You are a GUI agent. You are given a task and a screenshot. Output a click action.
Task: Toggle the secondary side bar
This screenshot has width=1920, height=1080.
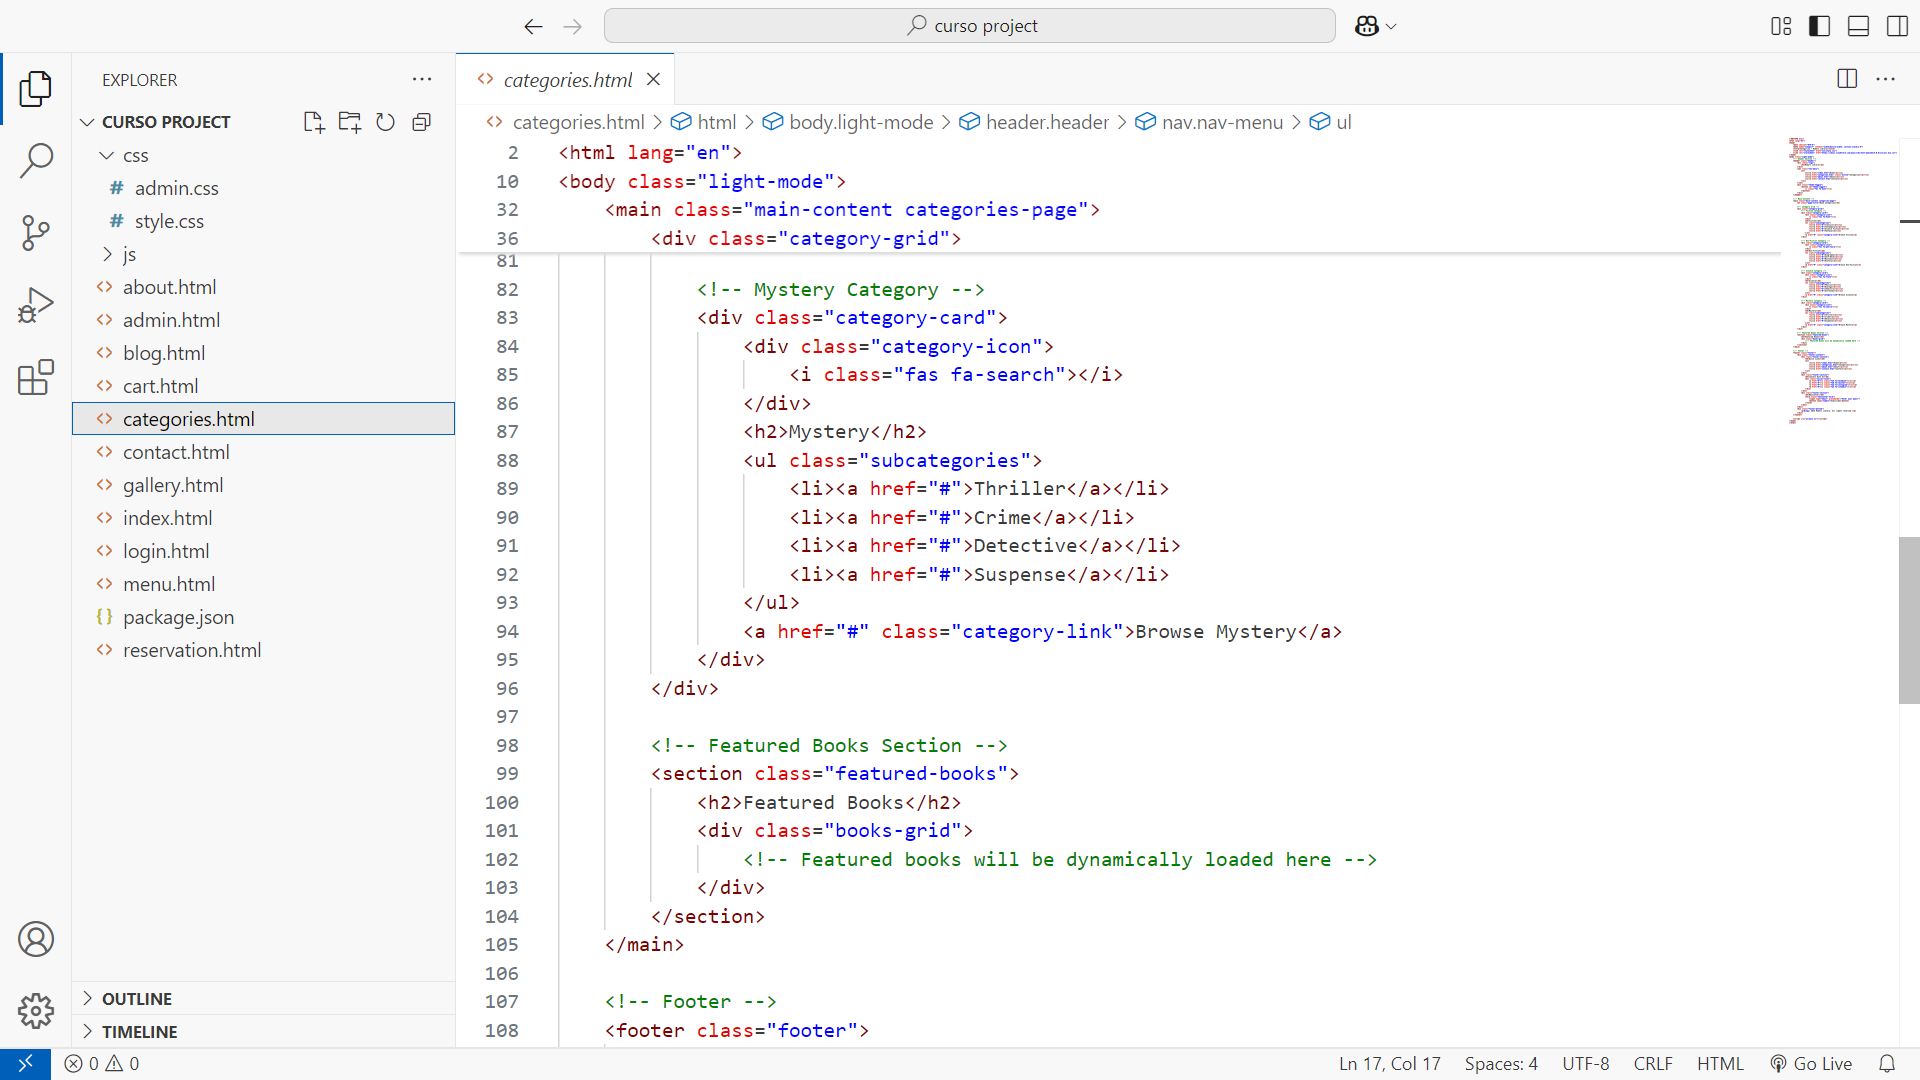(1897, 26)
